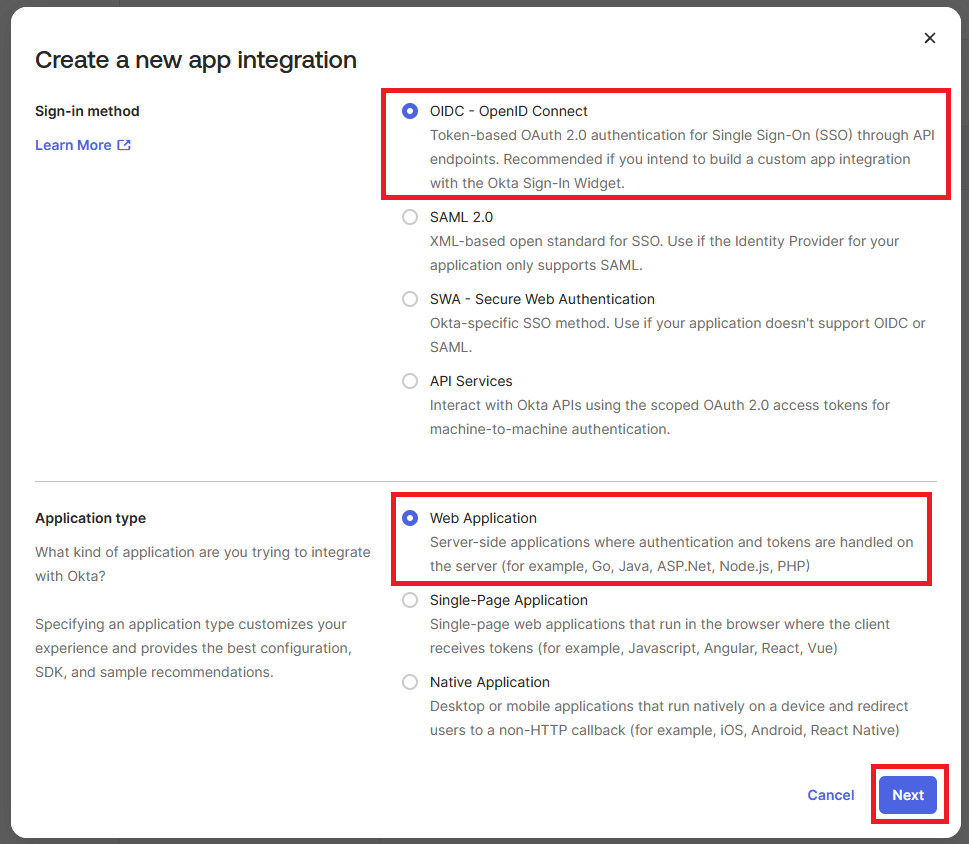The image size is (969, 844).
Task: Click the API Services machine-to-machine description
Action: 659,417
